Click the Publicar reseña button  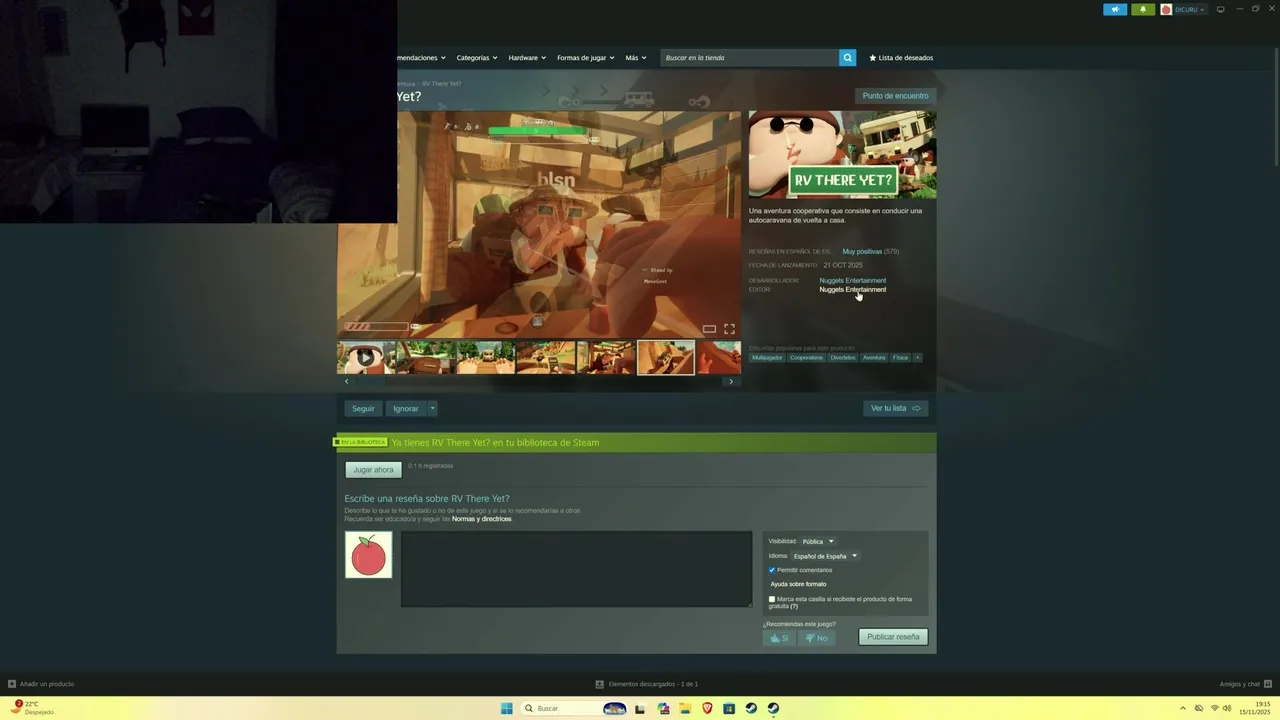point(893,637)
